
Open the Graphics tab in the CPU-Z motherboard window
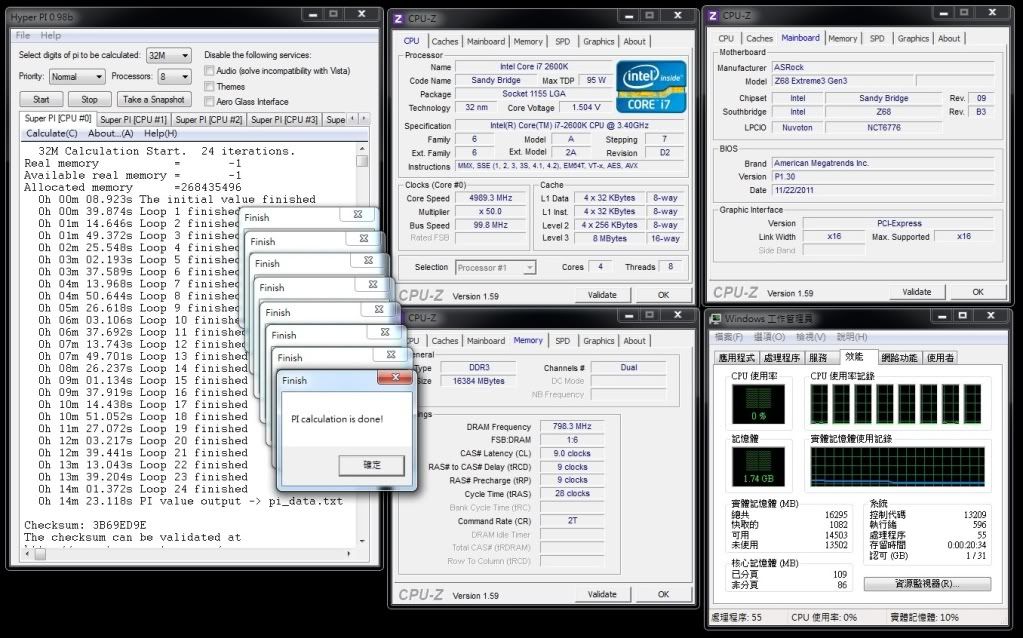913,38
